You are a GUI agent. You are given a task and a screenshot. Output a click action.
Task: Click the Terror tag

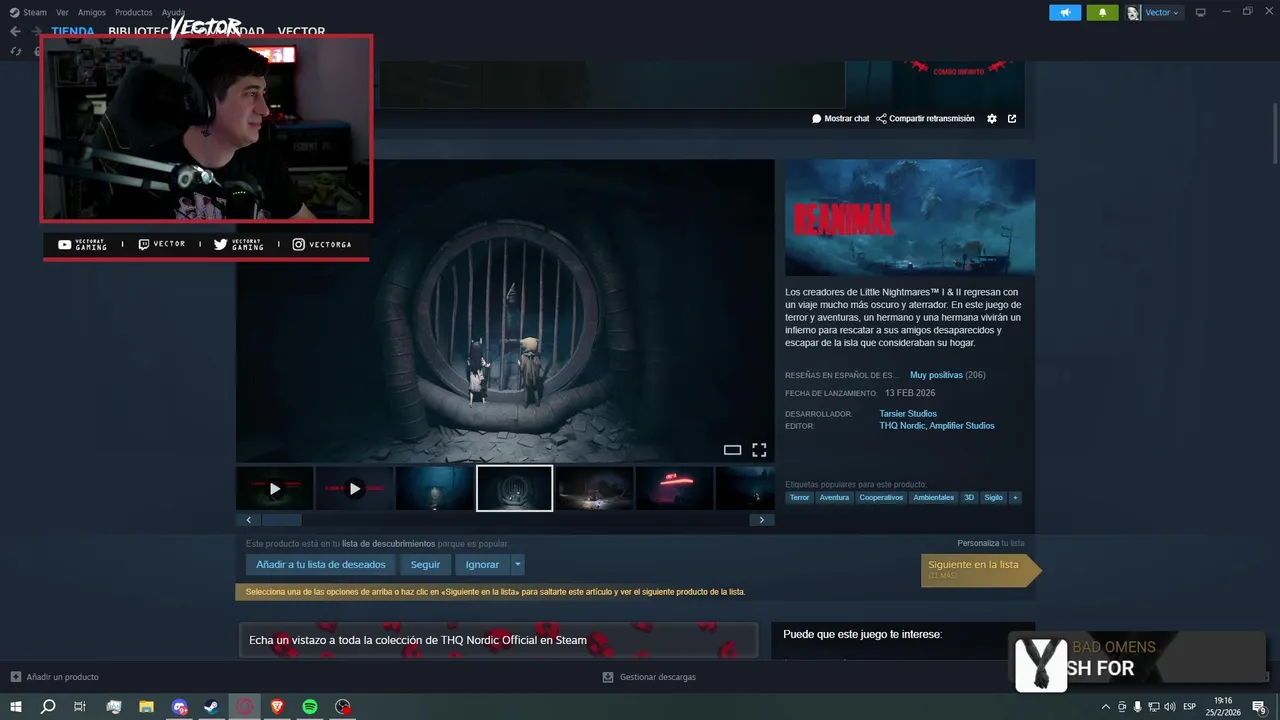(799, 497)
